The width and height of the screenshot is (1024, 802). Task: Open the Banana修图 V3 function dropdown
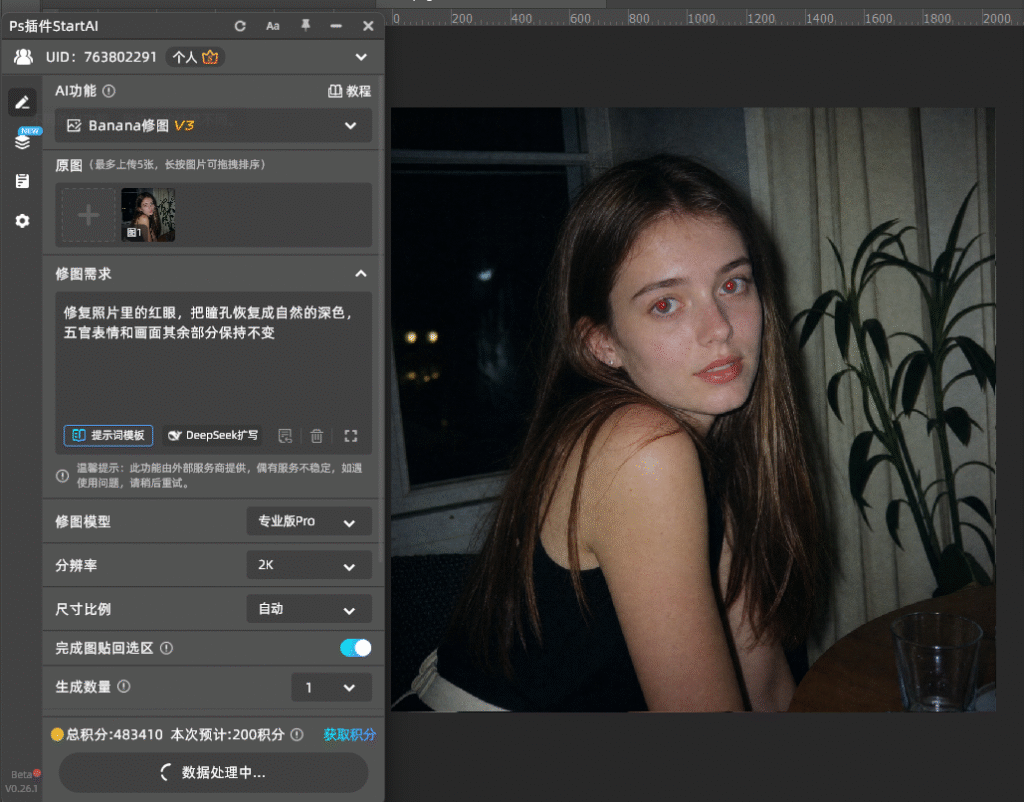(213, 125)
